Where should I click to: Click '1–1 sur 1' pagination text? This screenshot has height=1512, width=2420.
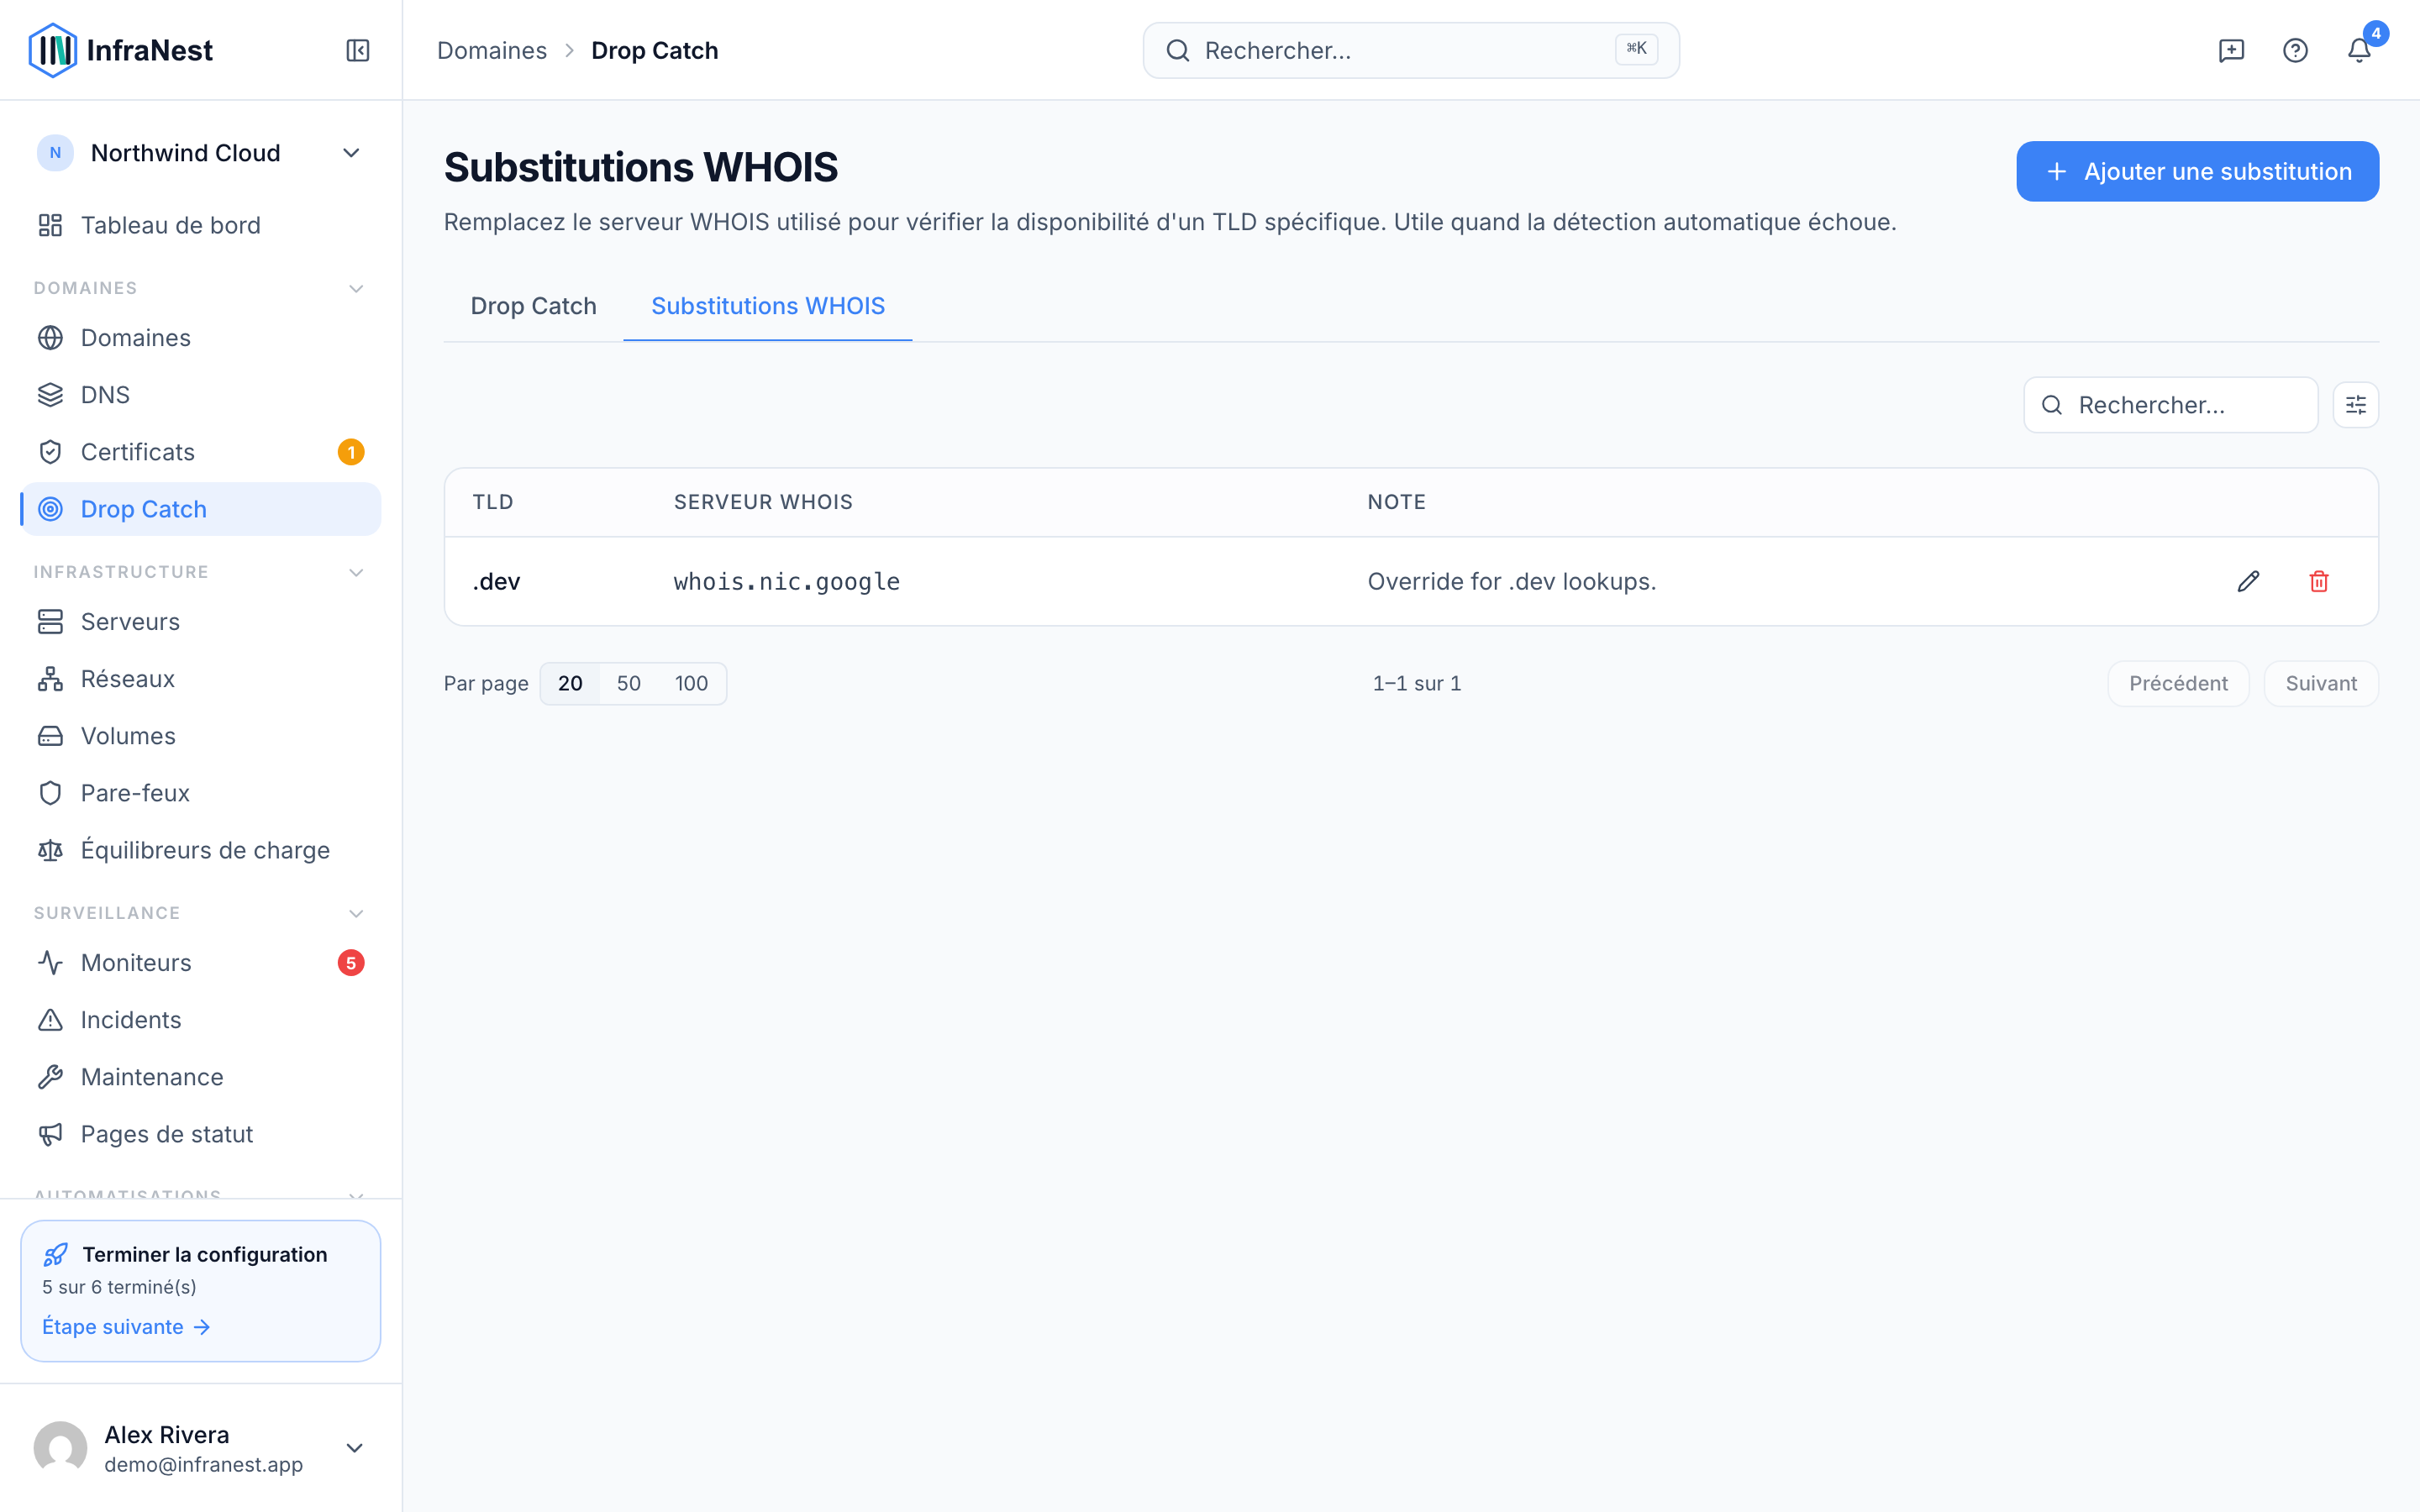coord(1417,683)
